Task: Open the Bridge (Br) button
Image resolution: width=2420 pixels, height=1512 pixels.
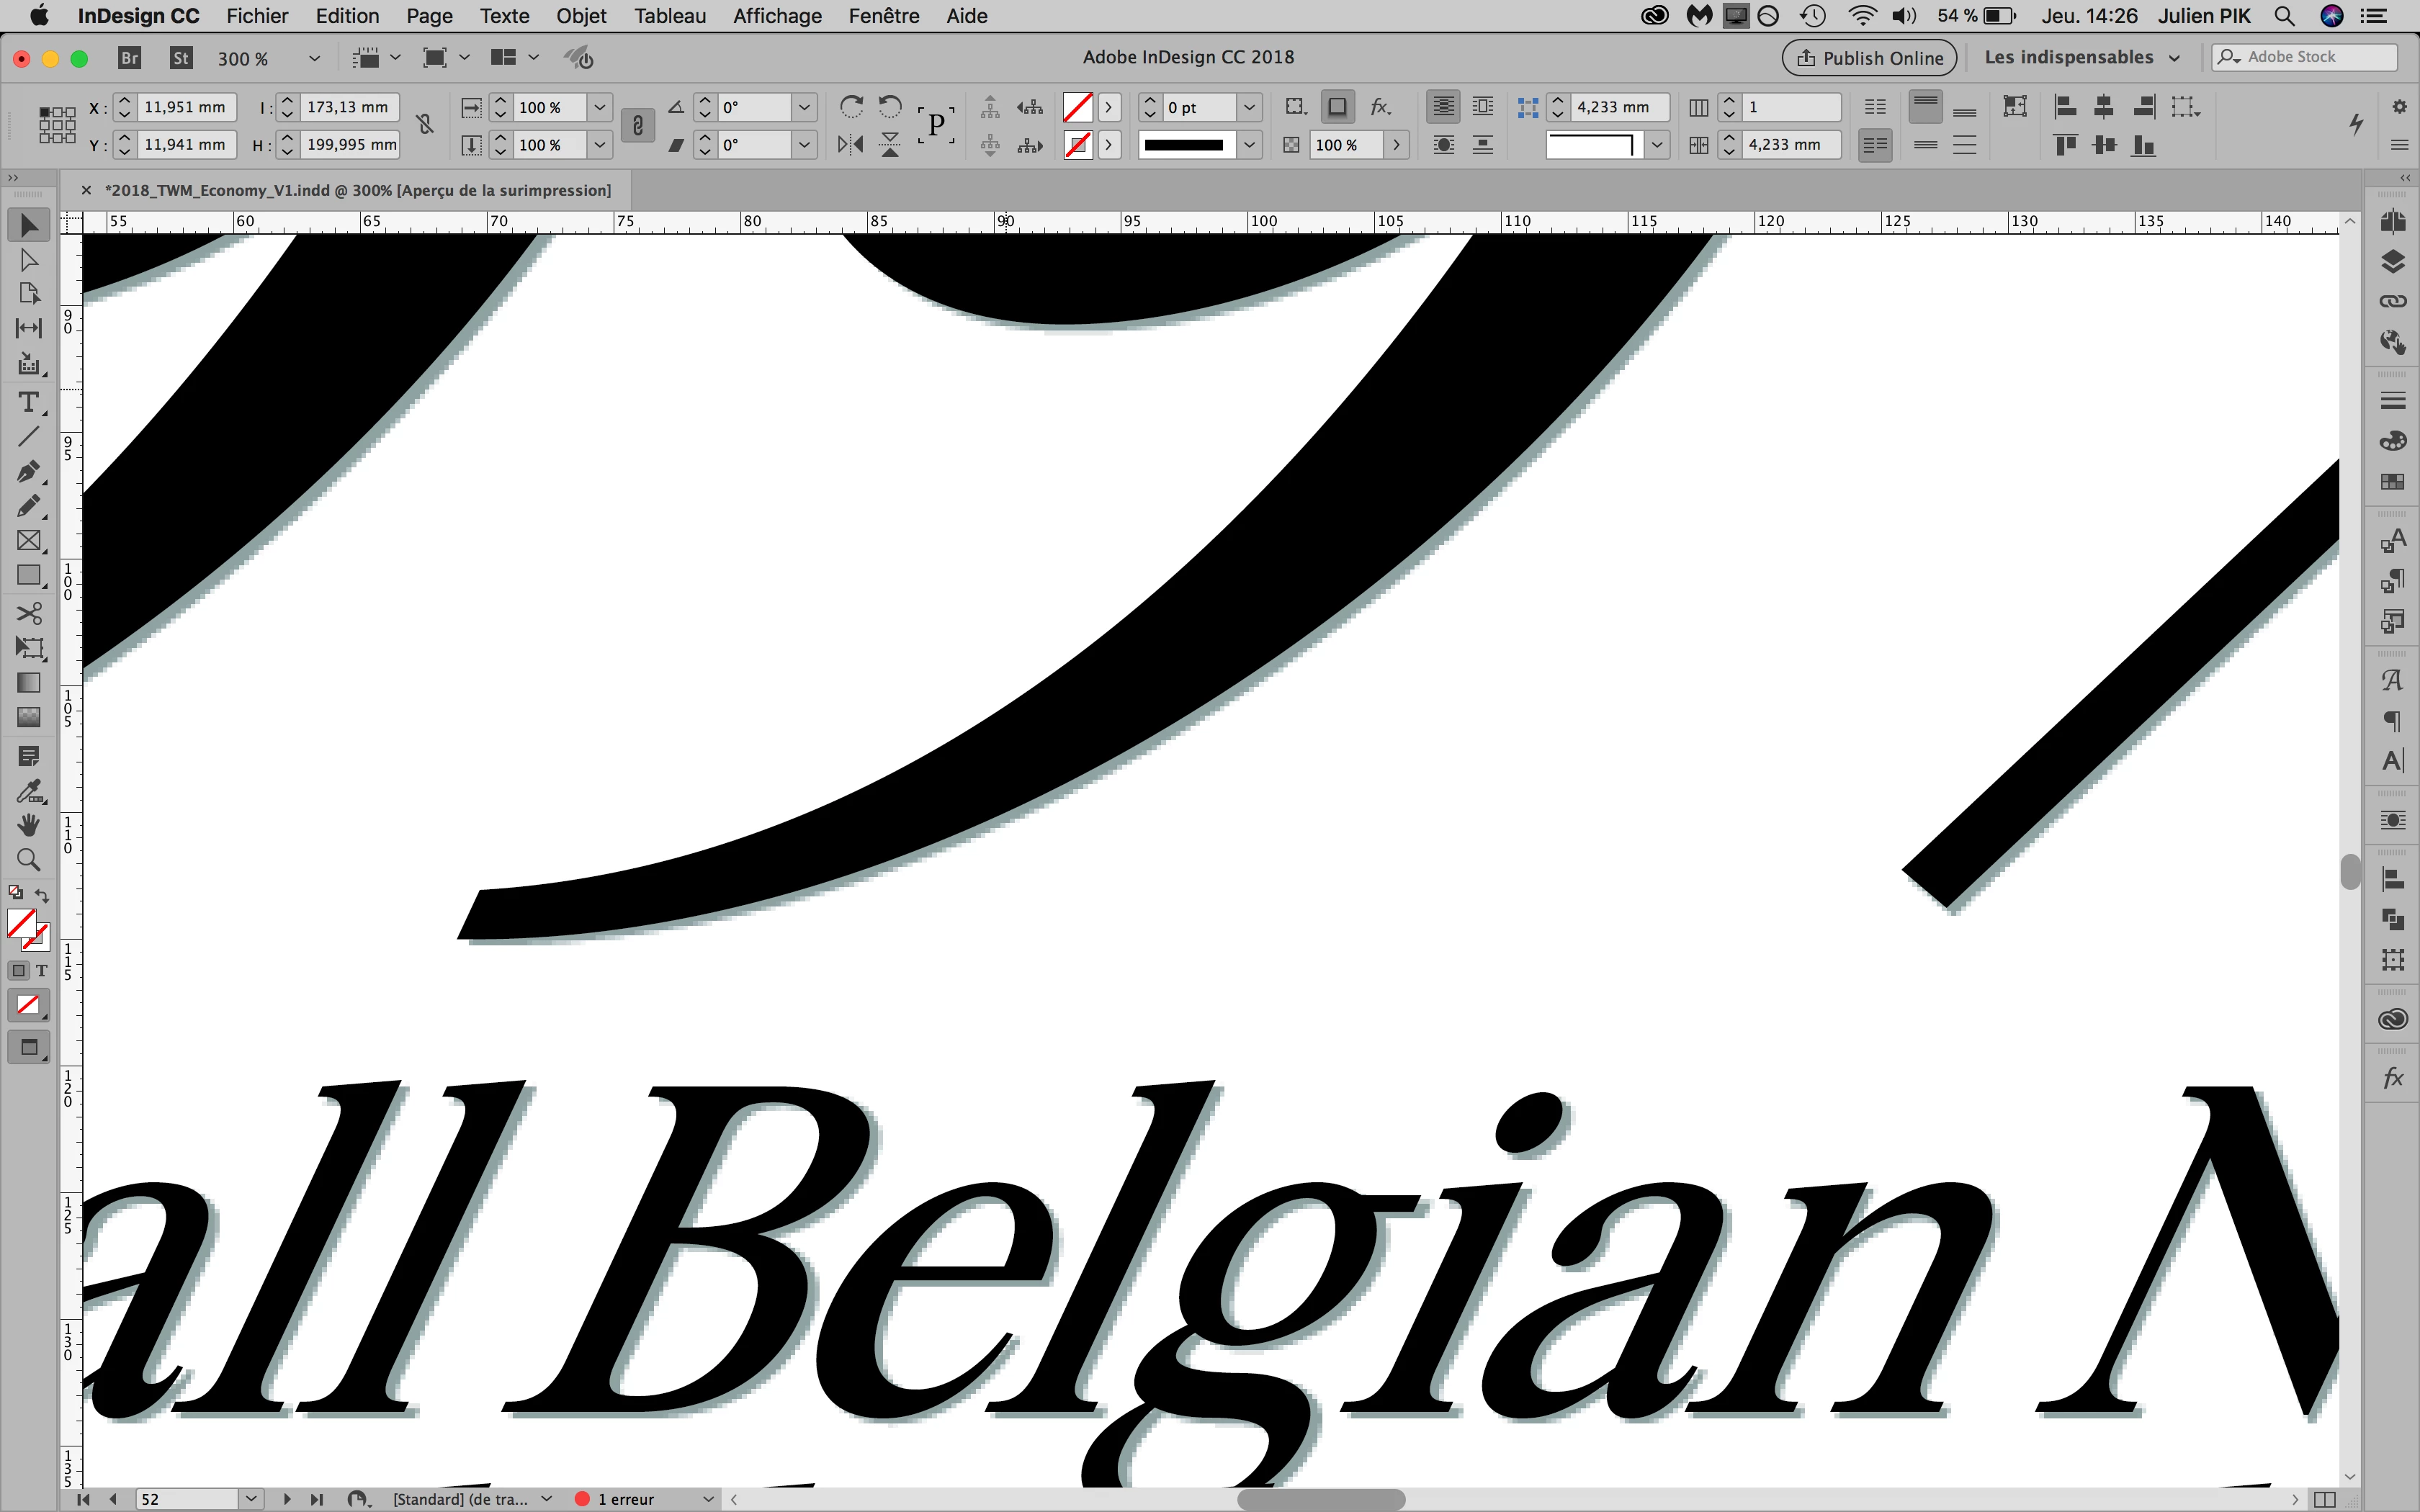Action: tap(129, 58)
